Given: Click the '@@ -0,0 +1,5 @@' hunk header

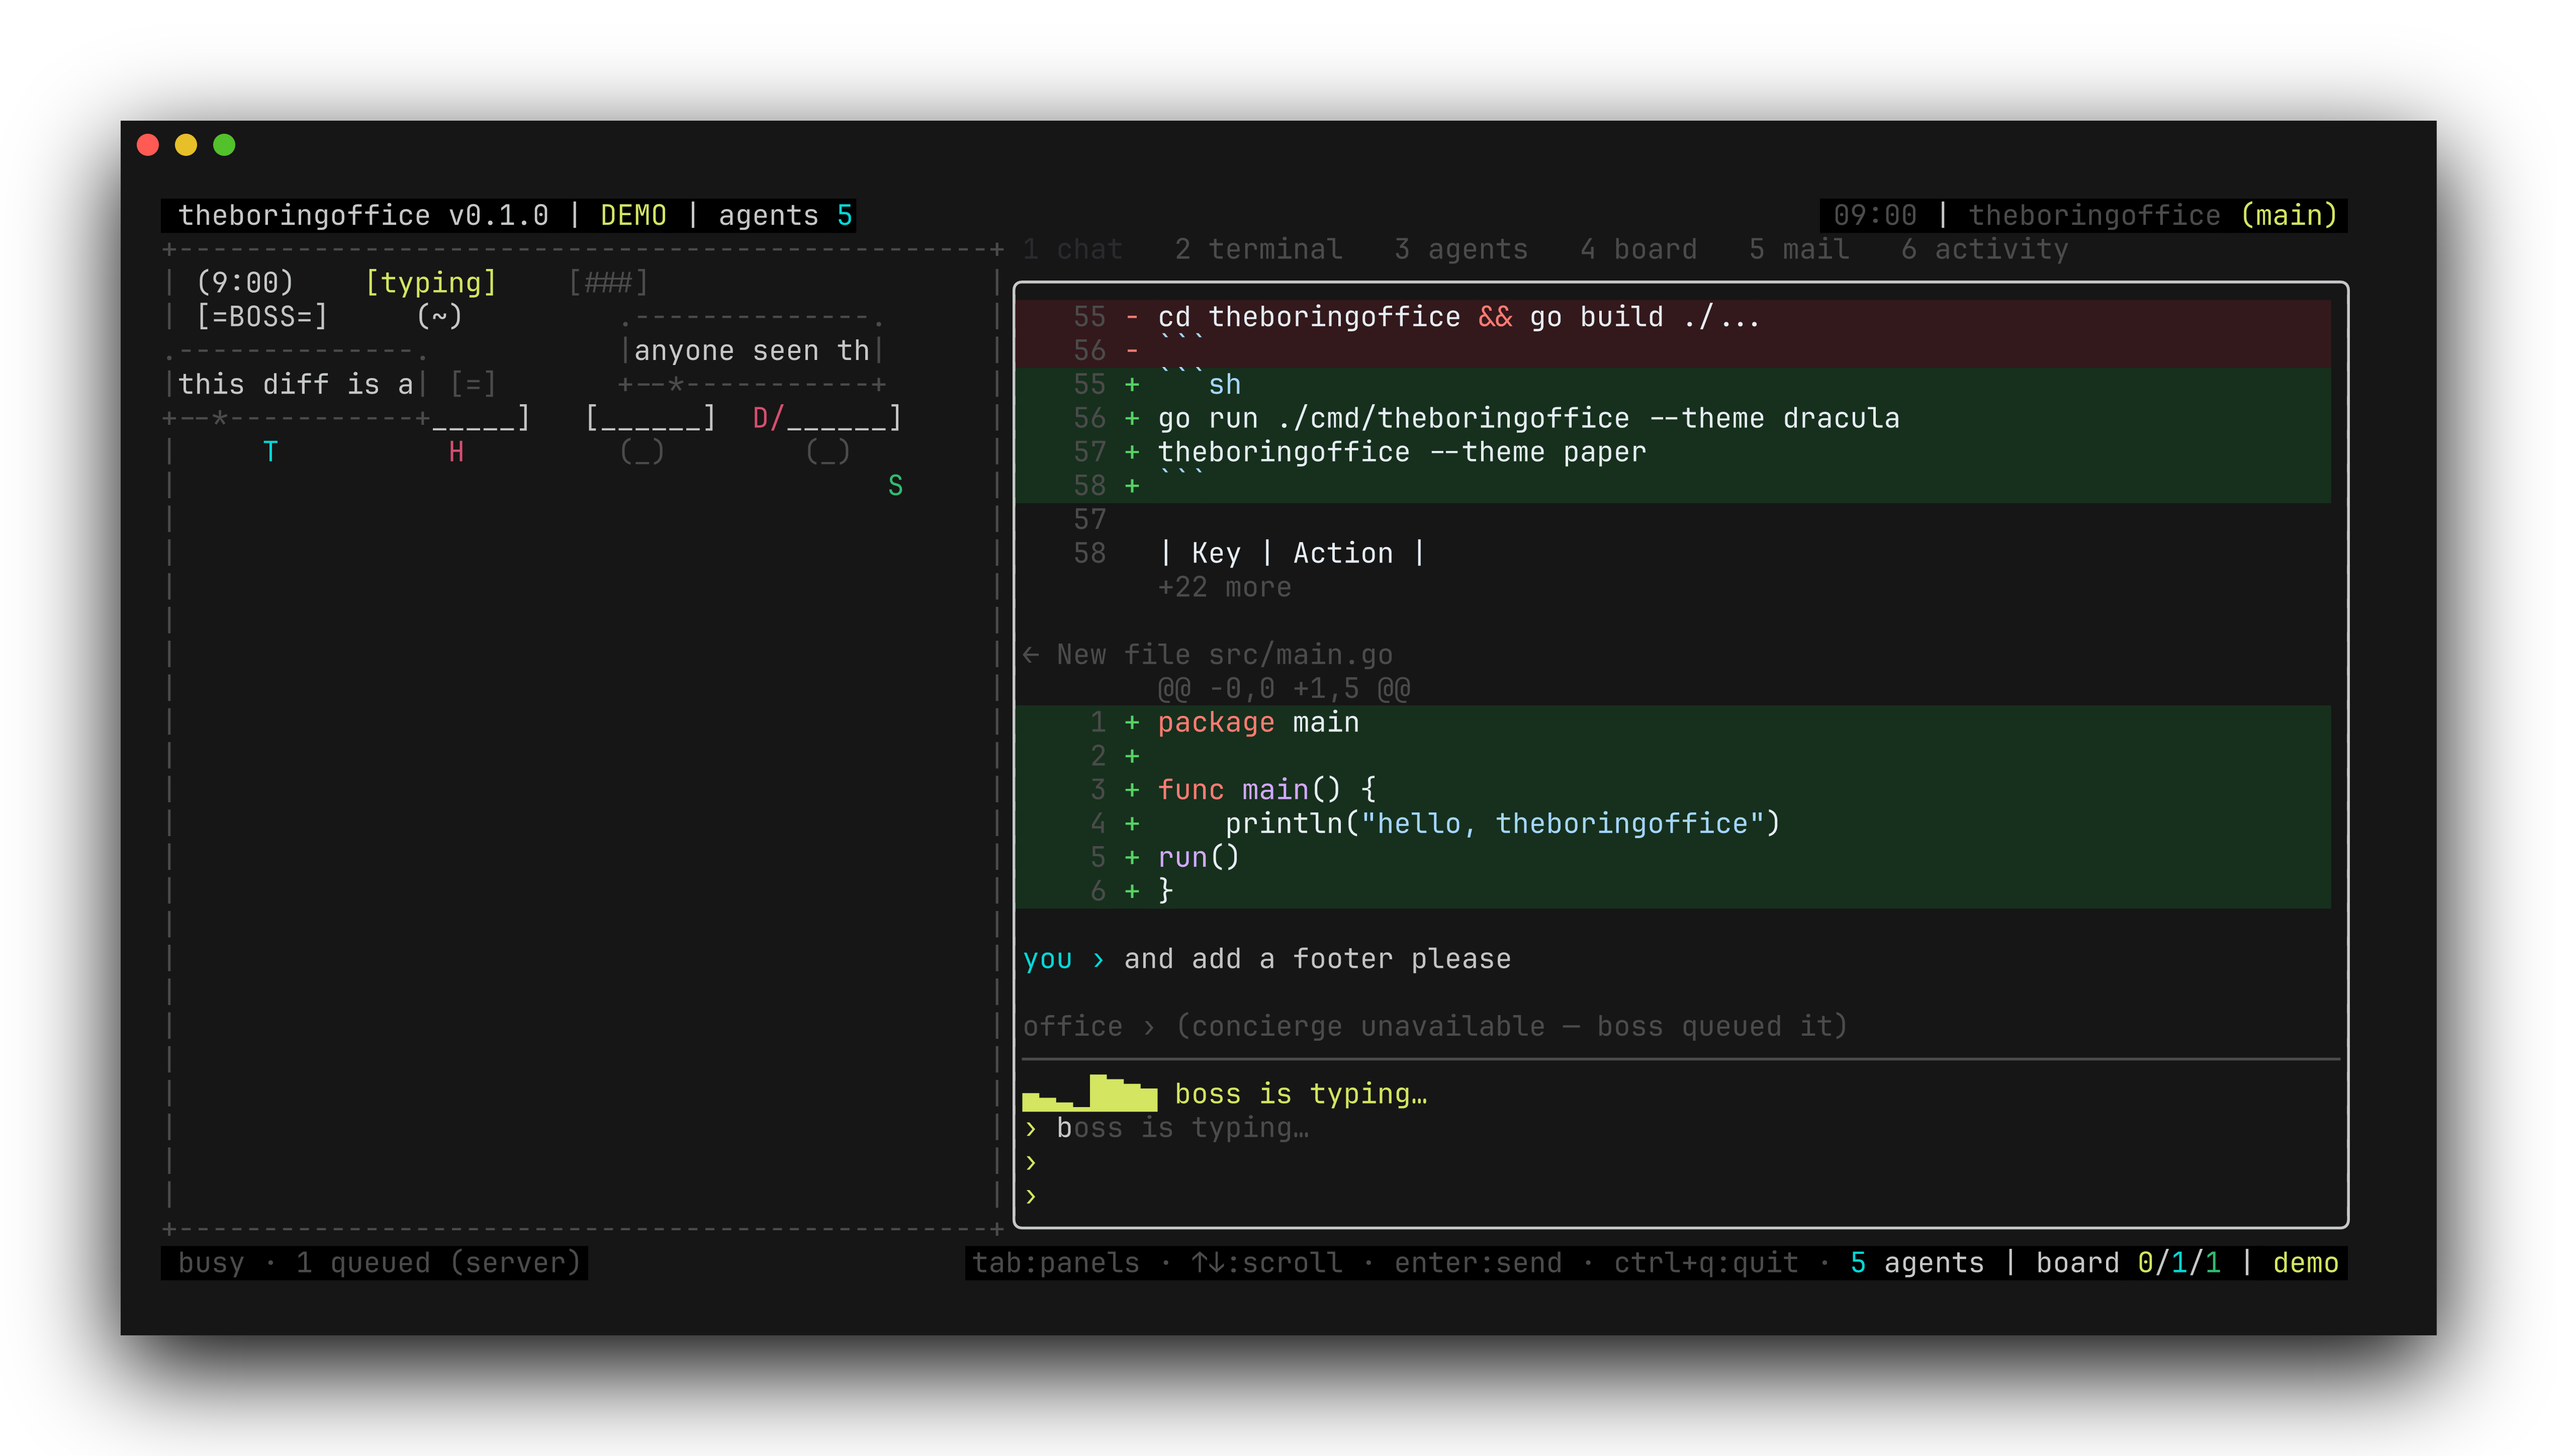Looking at the screenshot, I should (1283, 689).
